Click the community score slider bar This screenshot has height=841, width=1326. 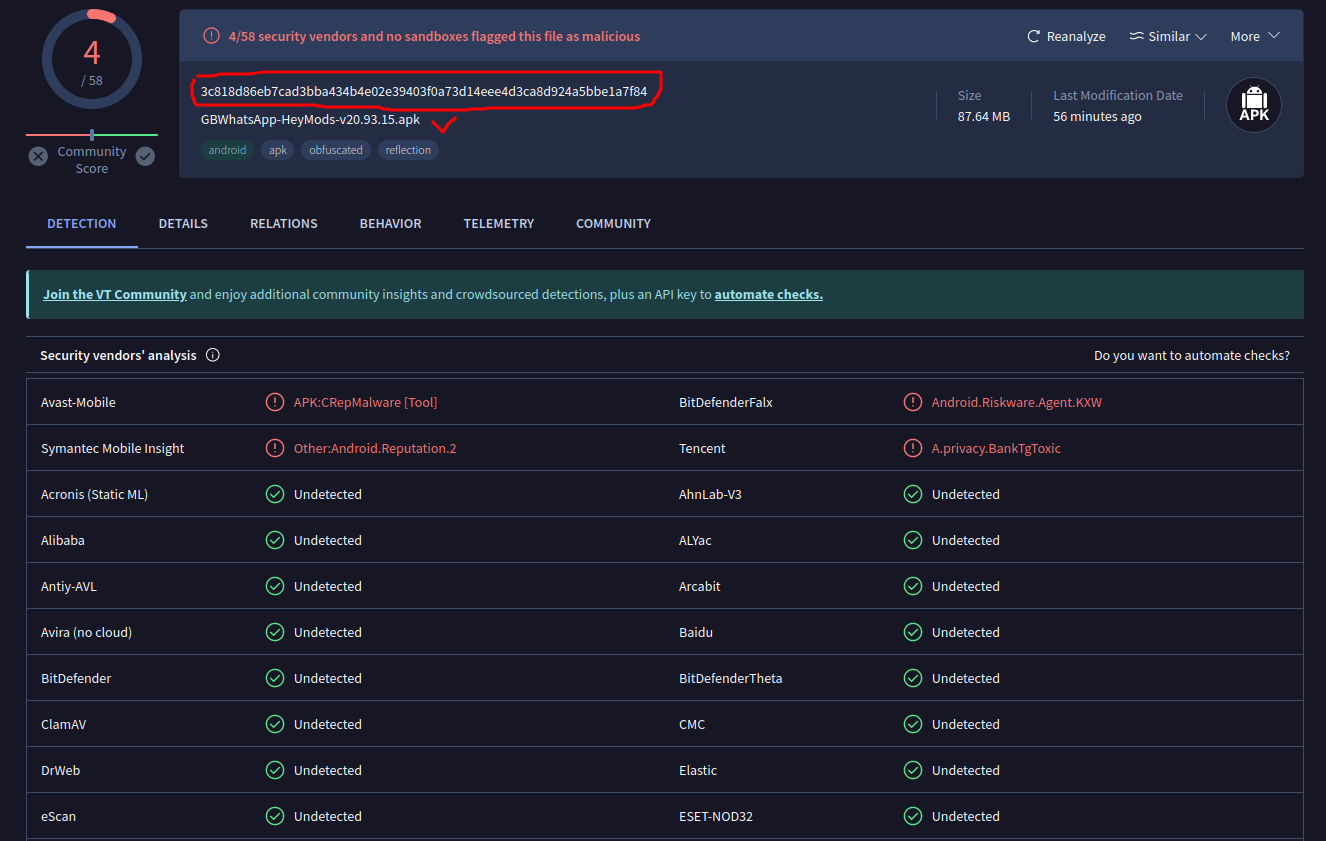[x=92, y=134]
